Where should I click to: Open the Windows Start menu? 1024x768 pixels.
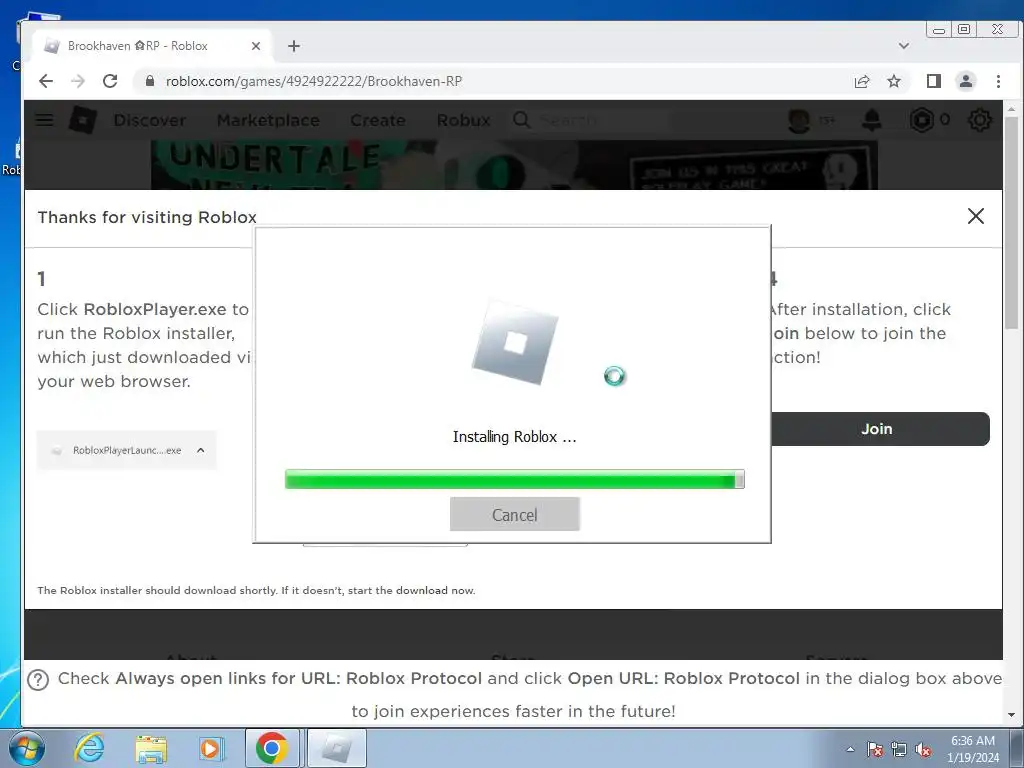(27, 748)
